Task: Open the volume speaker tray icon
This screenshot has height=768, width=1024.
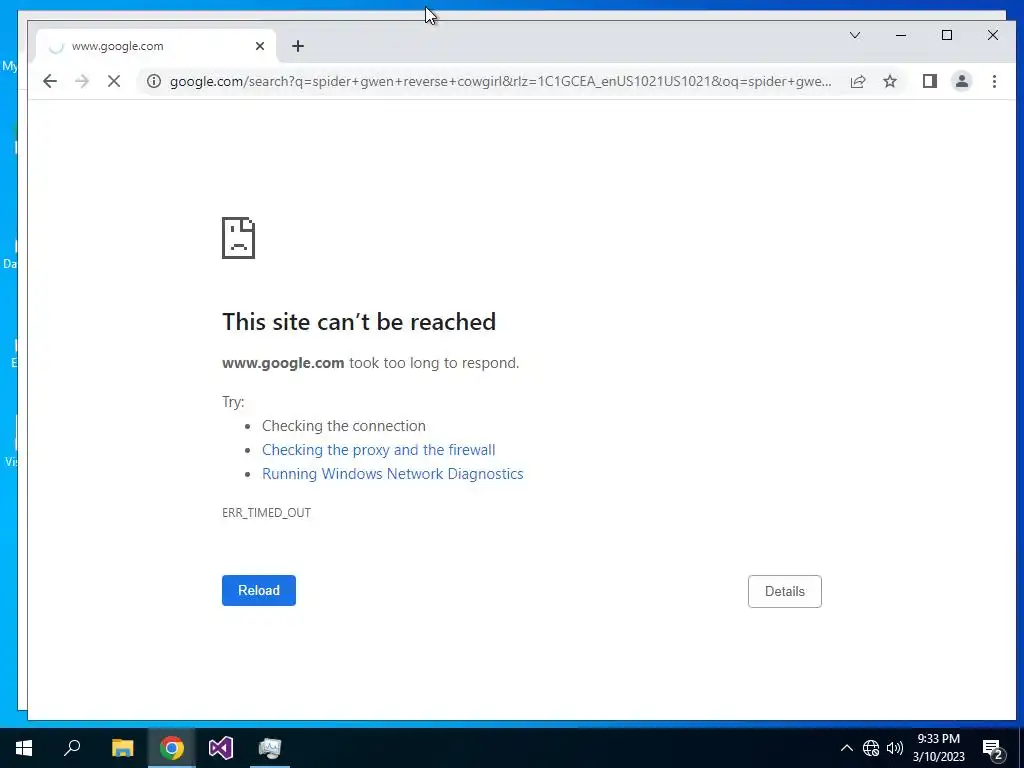Action: (x=895, y=748)
